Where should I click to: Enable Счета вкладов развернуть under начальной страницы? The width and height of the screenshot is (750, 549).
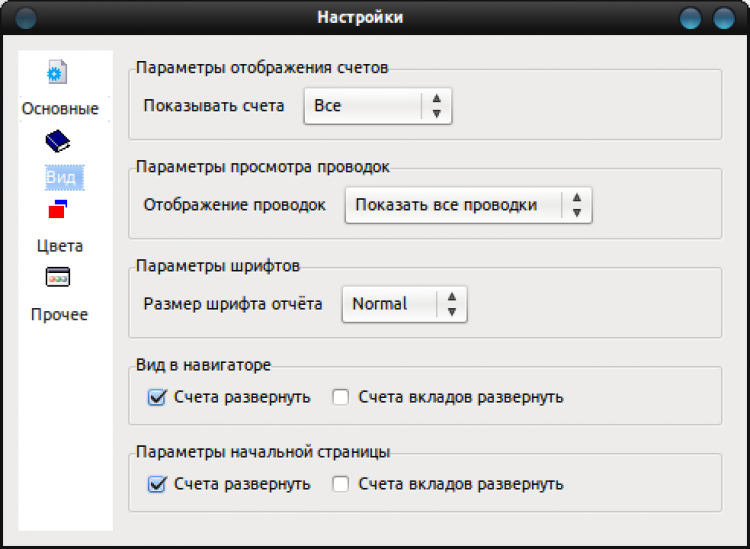[x=340, y=484]
